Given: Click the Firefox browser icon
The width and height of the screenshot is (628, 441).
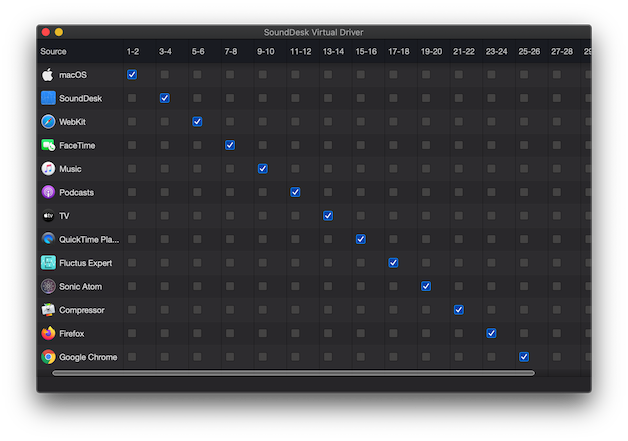Looking at the screenshot, I should click(47, 333).
